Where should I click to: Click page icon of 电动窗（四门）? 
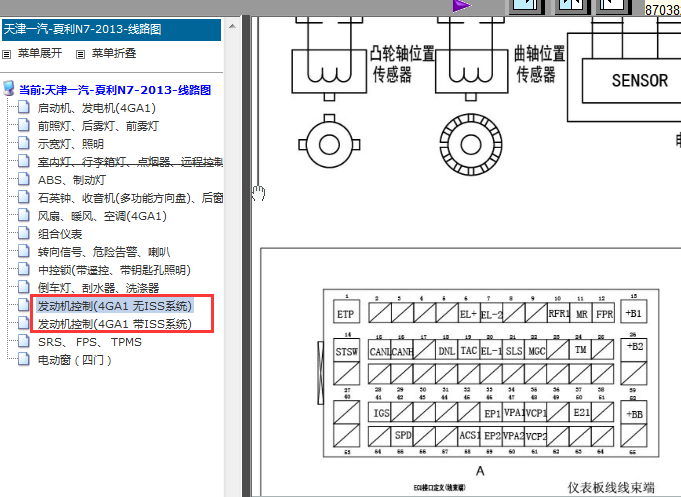click(x=24, y=359)
